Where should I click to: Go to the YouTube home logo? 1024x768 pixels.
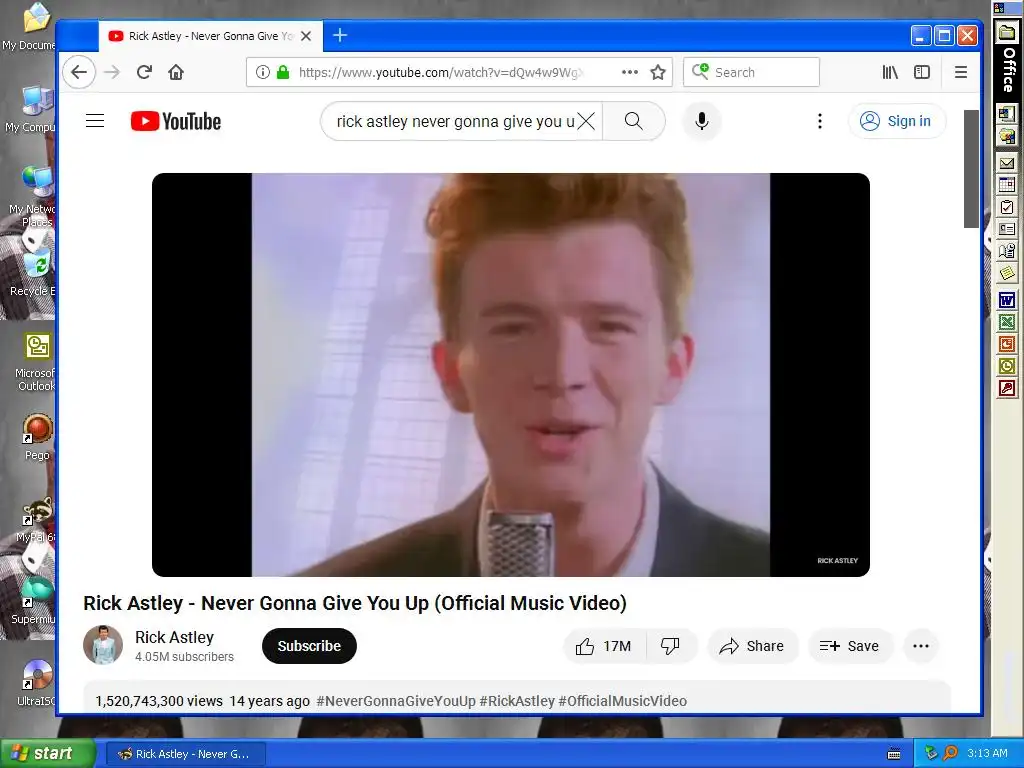point(176,121)
